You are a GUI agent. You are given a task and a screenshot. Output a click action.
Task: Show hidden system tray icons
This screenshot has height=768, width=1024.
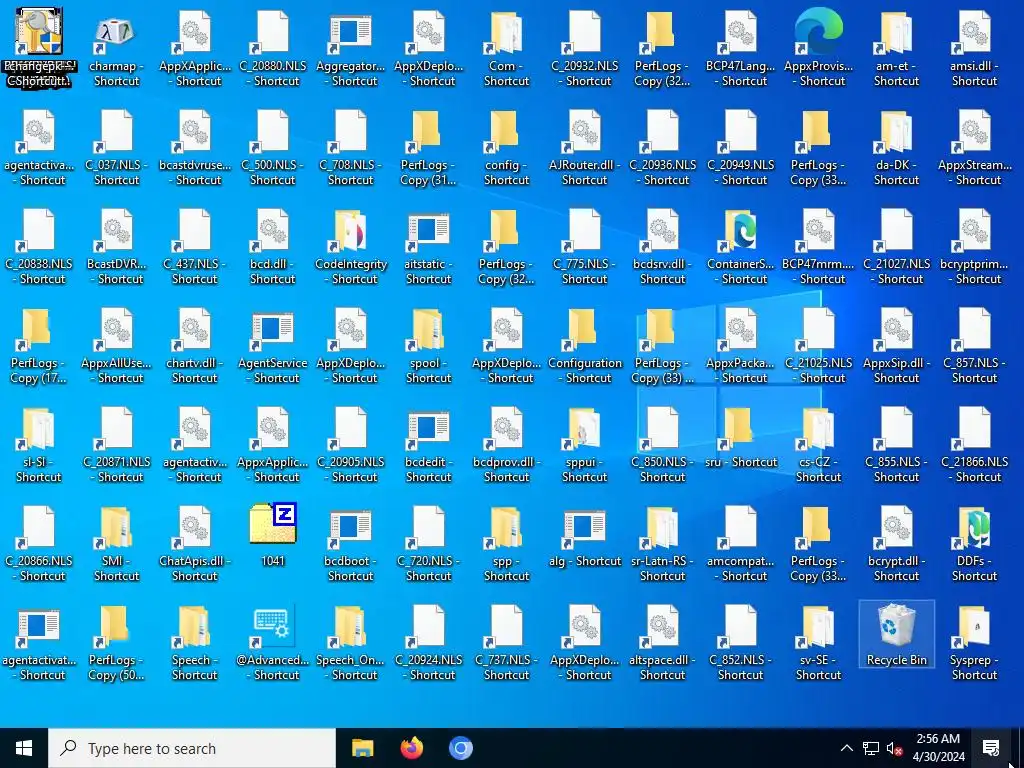pos(846,748)
